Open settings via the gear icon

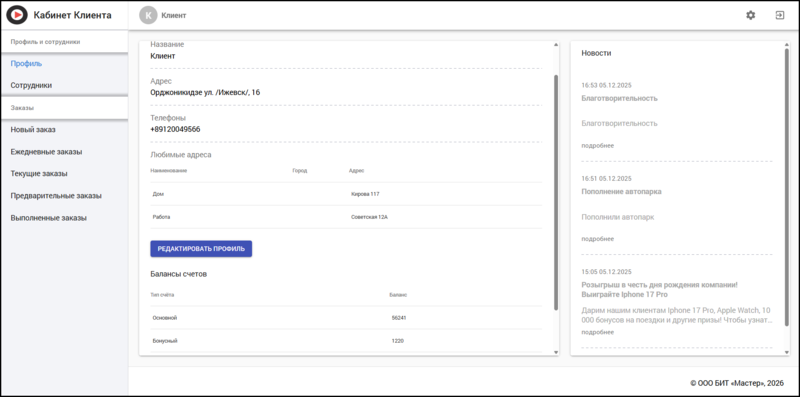click(x=750, y=15)
